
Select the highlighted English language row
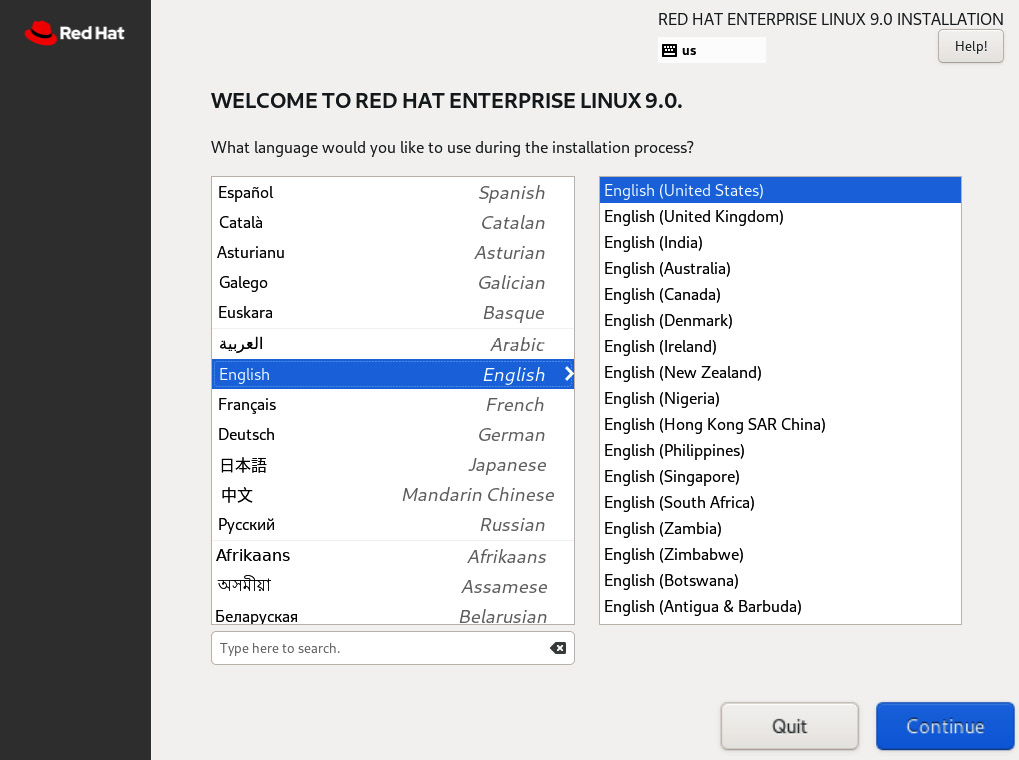[x=393, y=374]
